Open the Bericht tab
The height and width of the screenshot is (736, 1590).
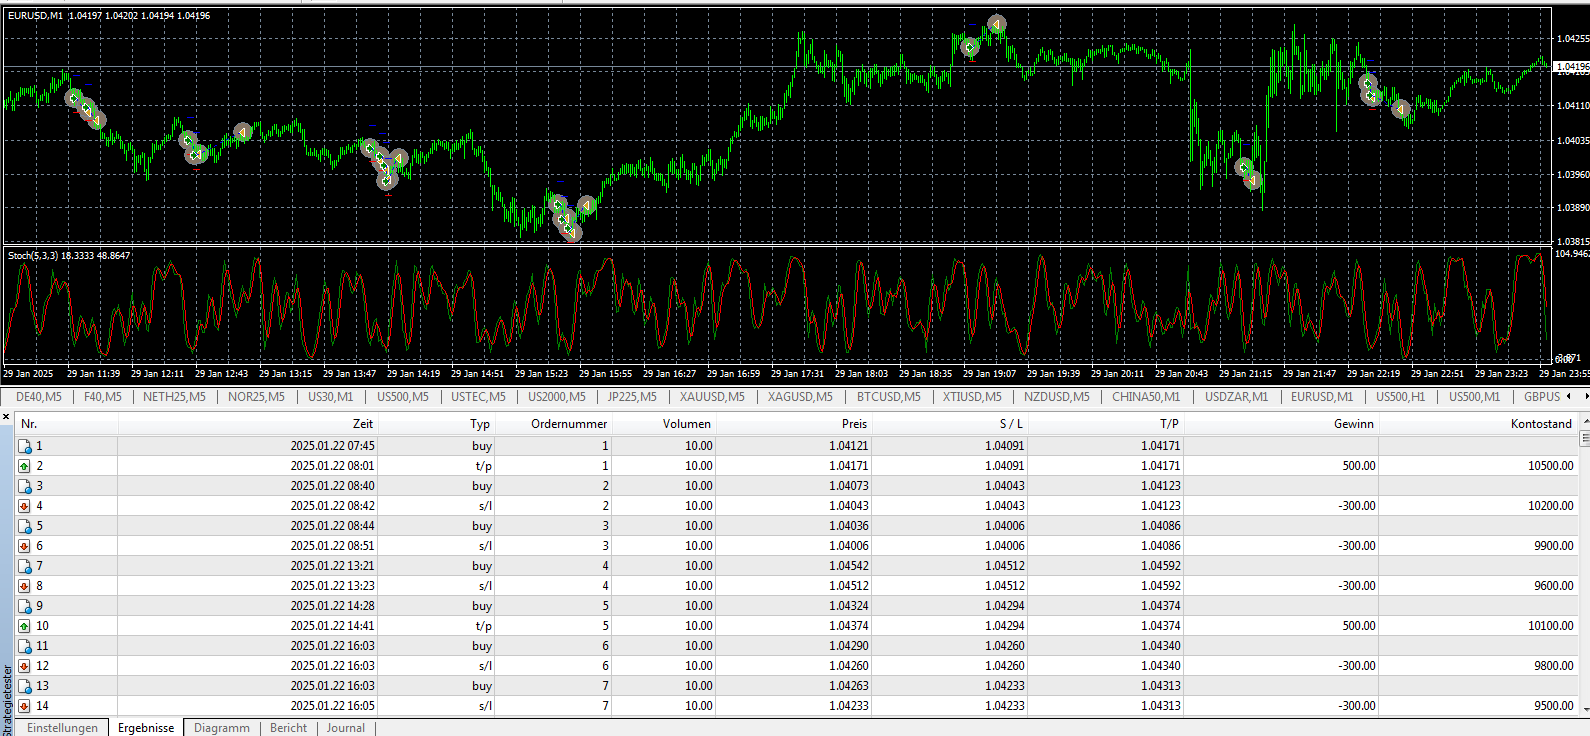pyautogui.click(x=289, y=728)
